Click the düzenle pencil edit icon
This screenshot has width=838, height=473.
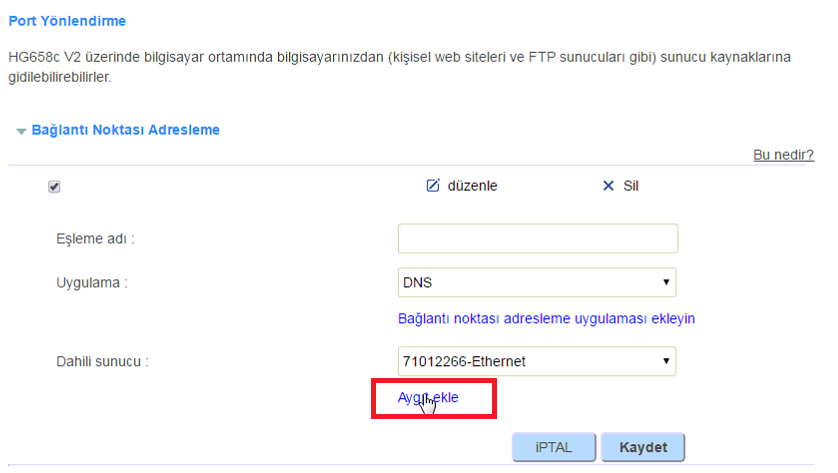[x=432, y=185]
